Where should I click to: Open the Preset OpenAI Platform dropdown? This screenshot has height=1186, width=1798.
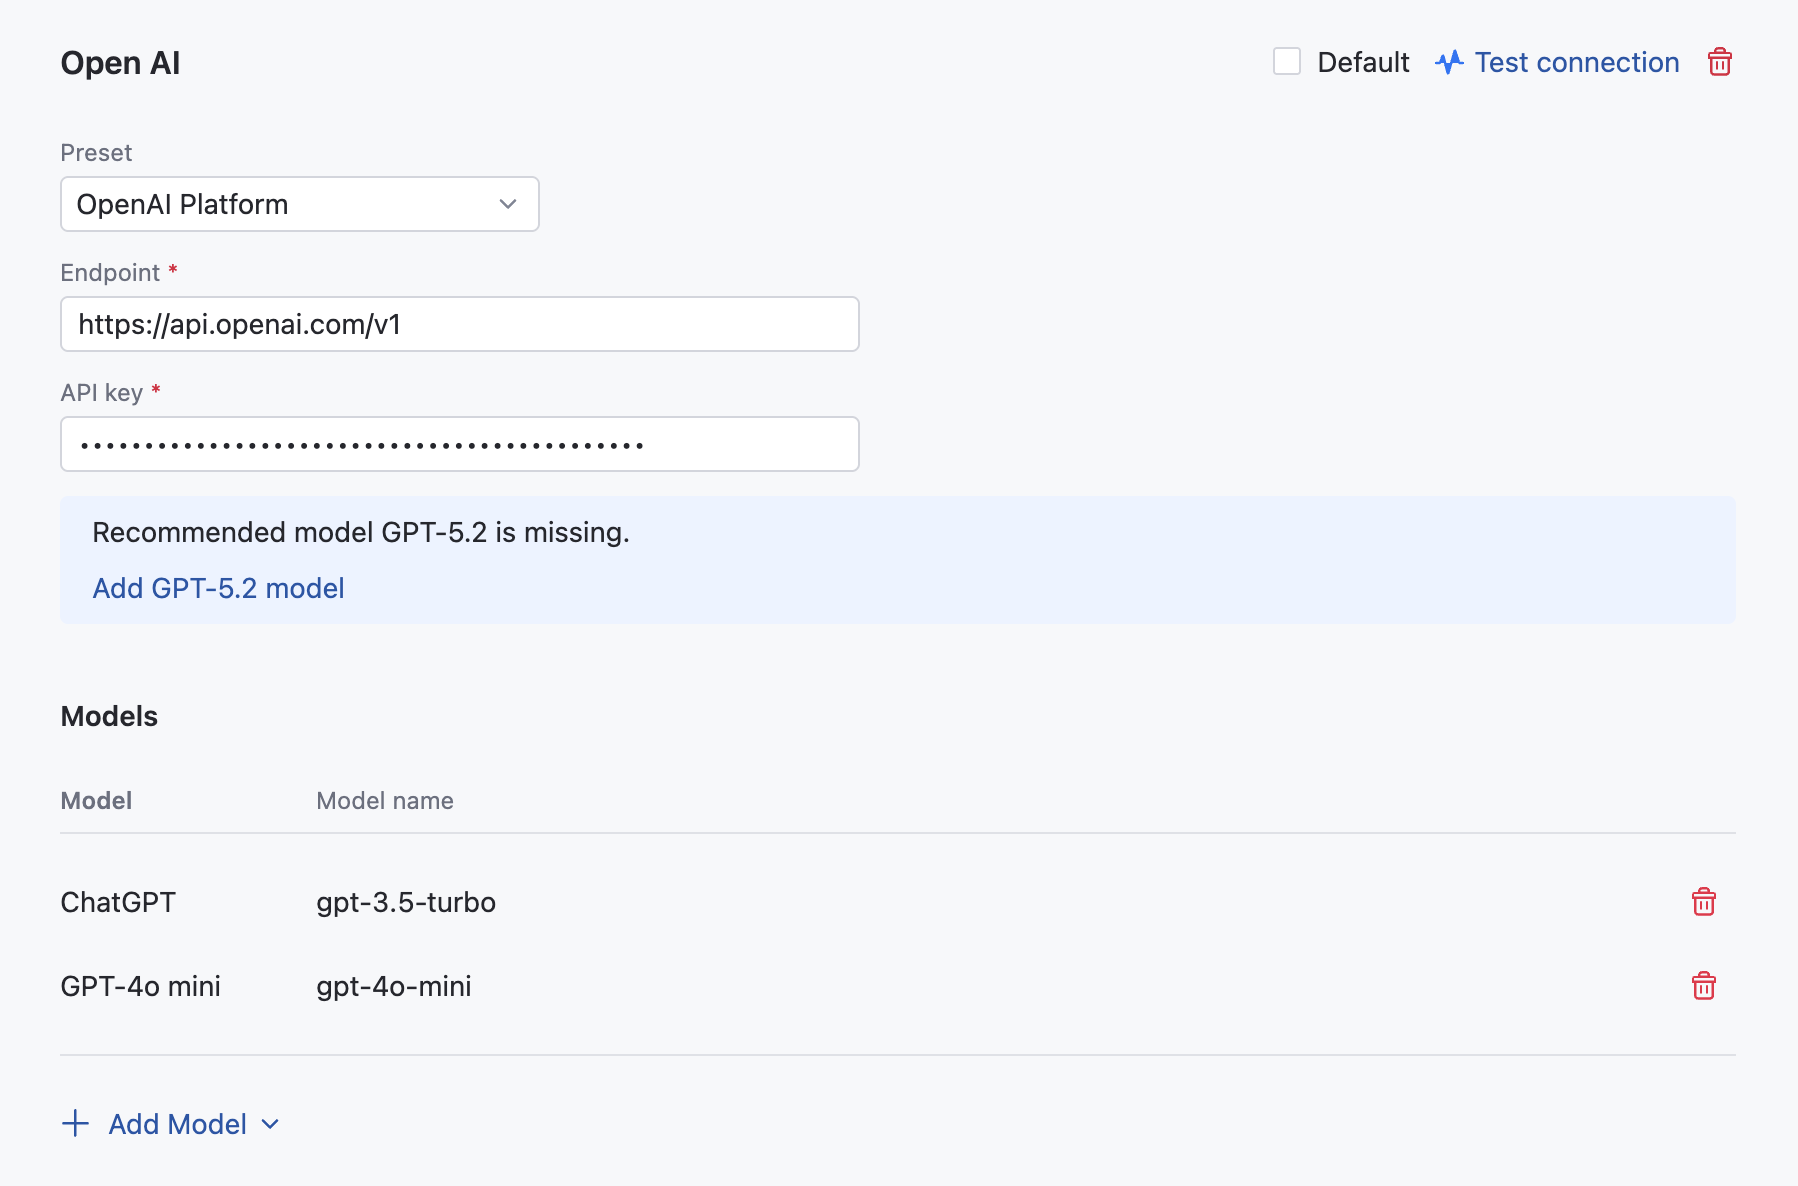tap(299, 204)
